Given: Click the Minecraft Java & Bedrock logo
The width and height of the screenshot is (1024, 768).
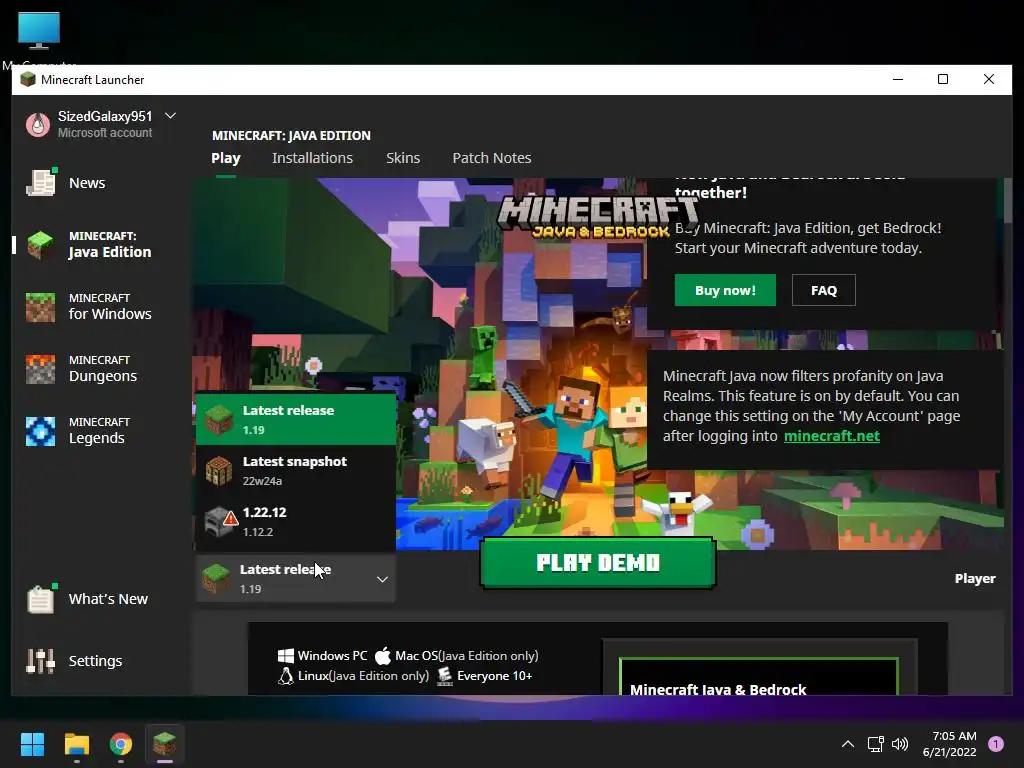Looking at the screenshot, I should pyautogui.click(x=596, y=216).
